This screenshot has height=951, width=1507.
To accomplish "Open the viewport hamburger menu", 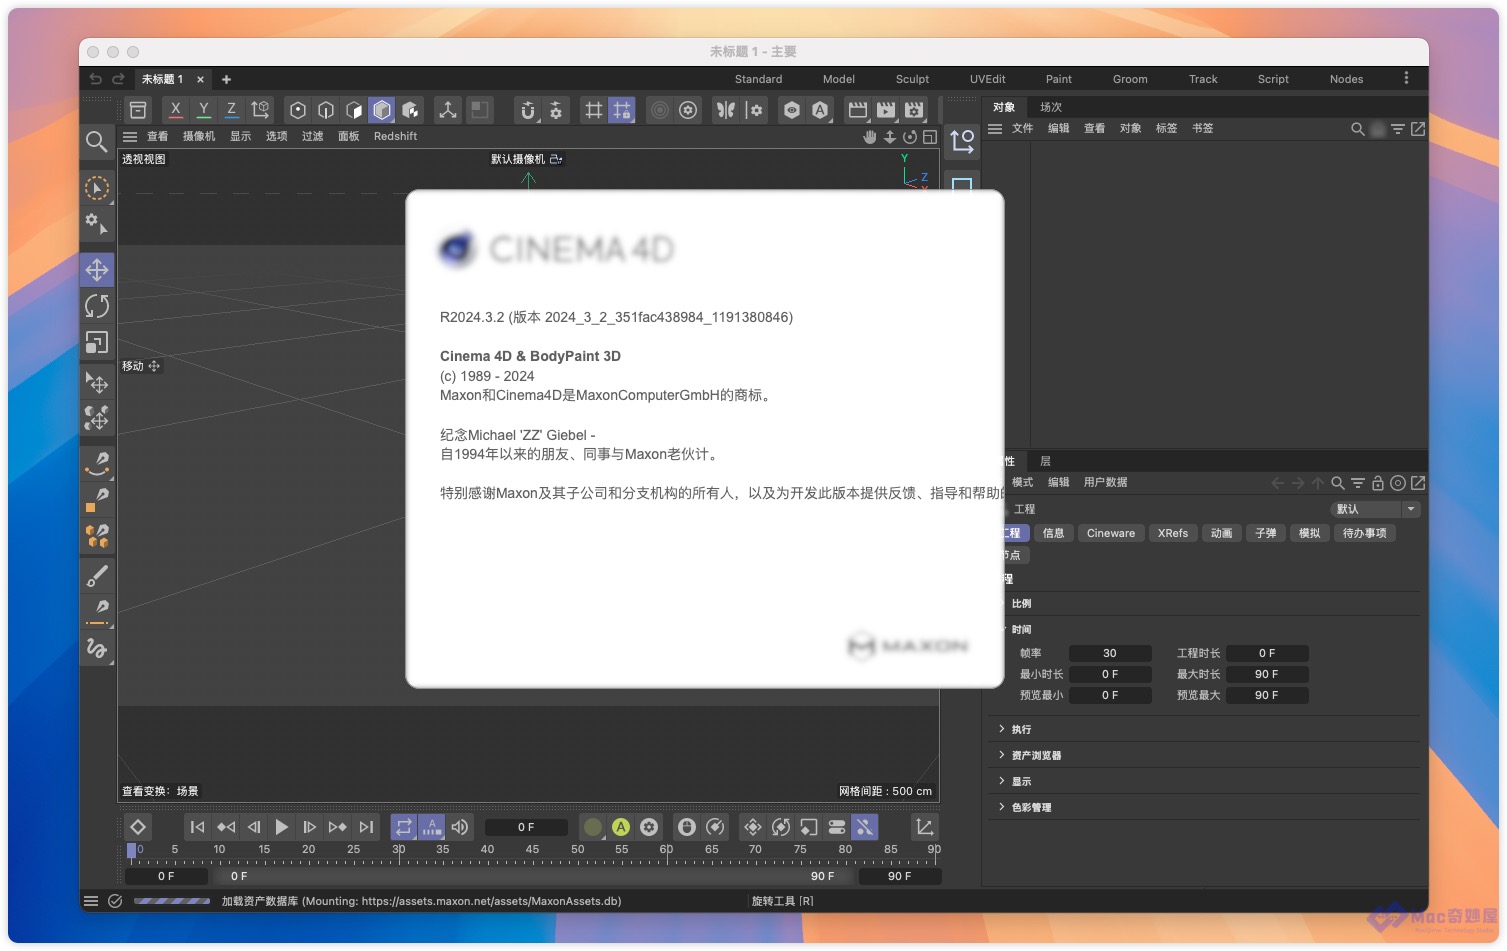I will (x=130, y=137).
